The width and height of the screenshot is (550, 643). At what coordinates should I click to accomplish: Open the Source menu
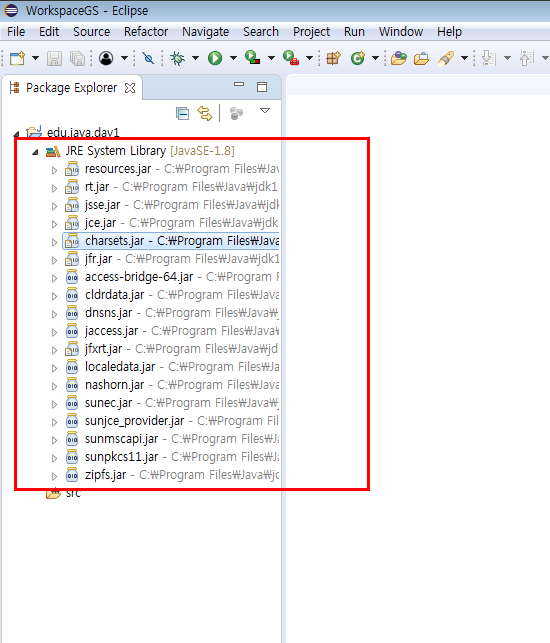tap(91, 32)
